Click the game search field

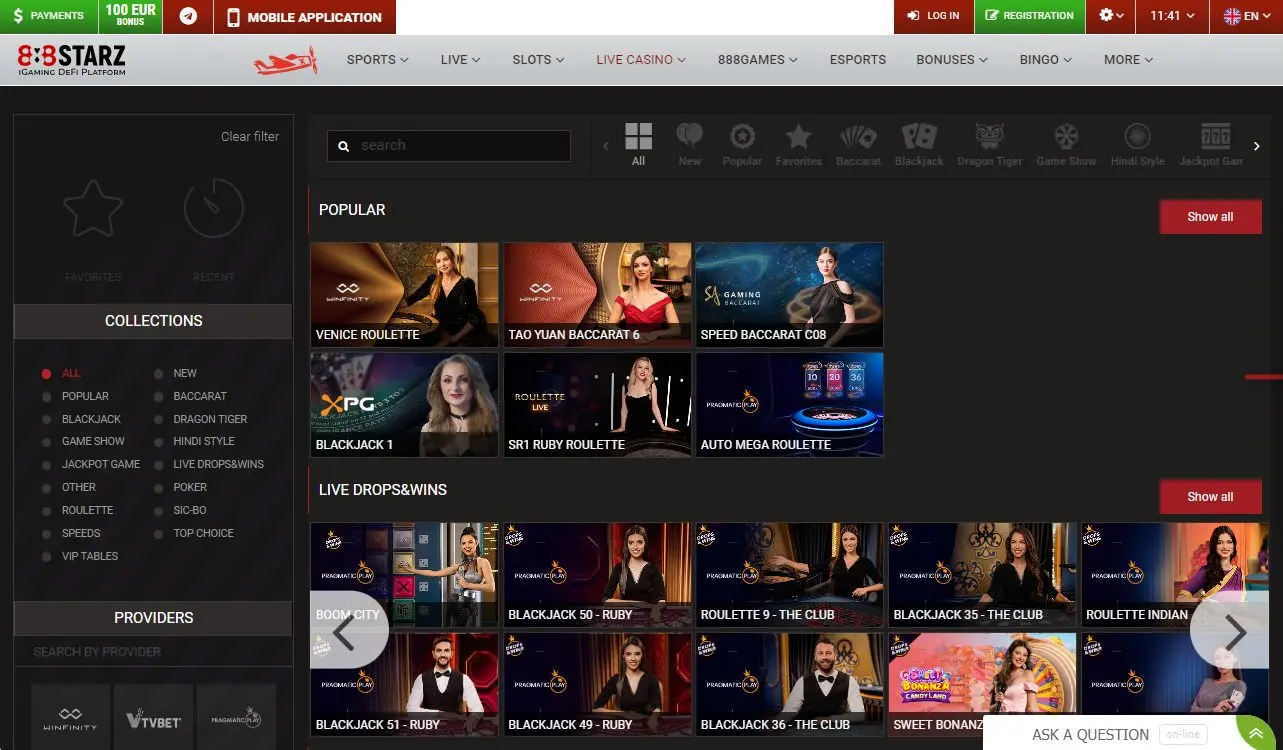coord(449,146)
